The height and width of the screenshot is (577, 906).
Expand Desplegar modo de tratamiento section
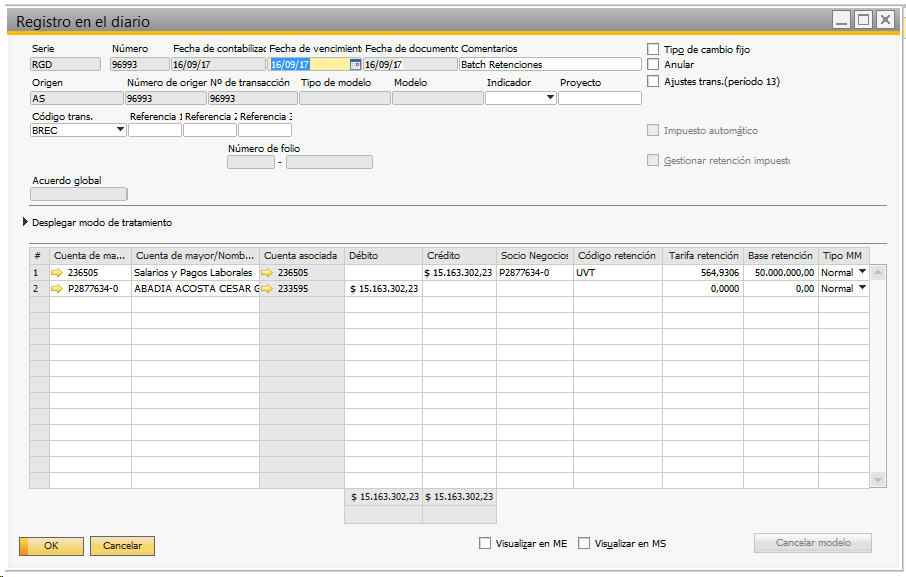(x=26, y=223)
